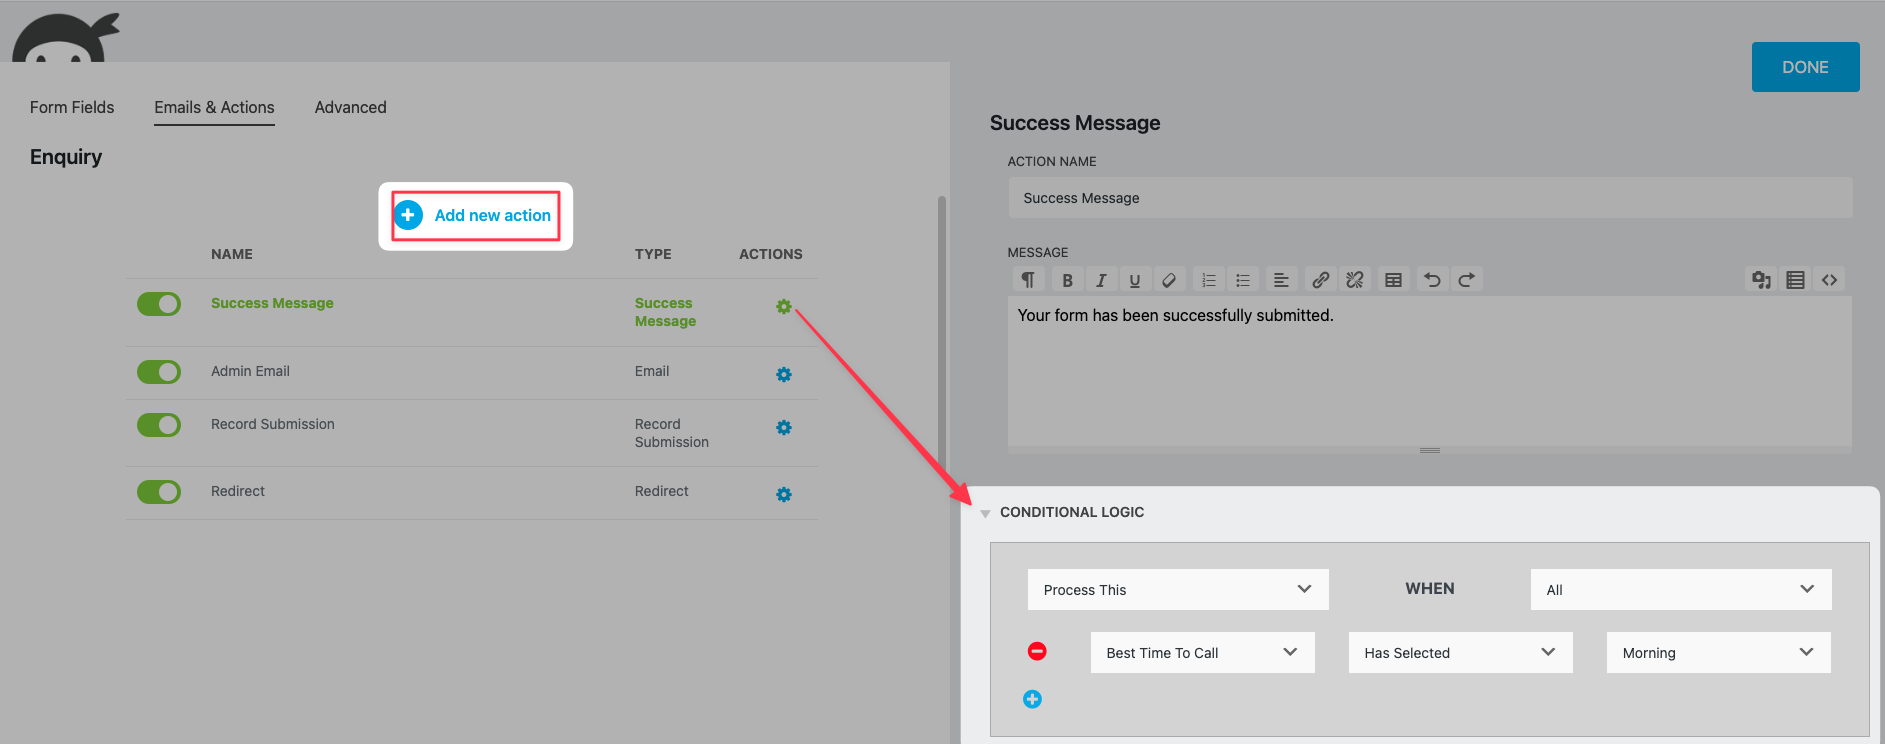Disable the Admin Email action

(x=159, y=372)
